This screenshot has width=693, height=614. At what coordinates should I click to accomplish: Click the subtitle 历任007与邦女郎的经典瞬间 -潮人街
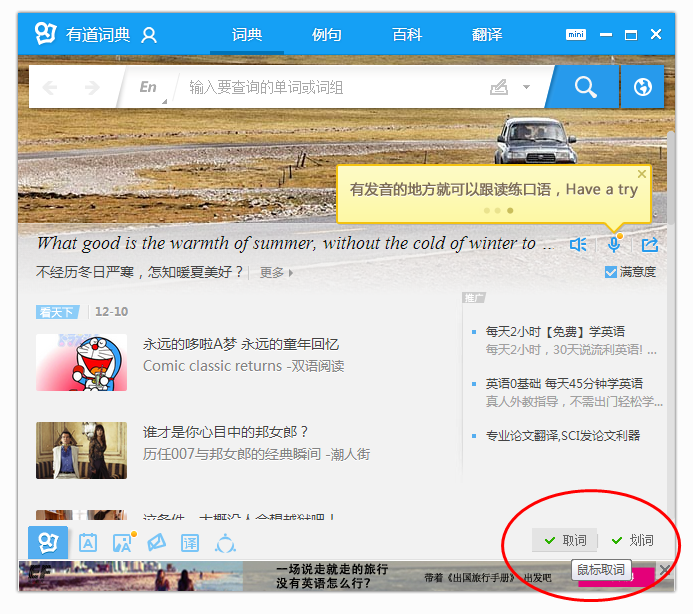coord(256,454)
